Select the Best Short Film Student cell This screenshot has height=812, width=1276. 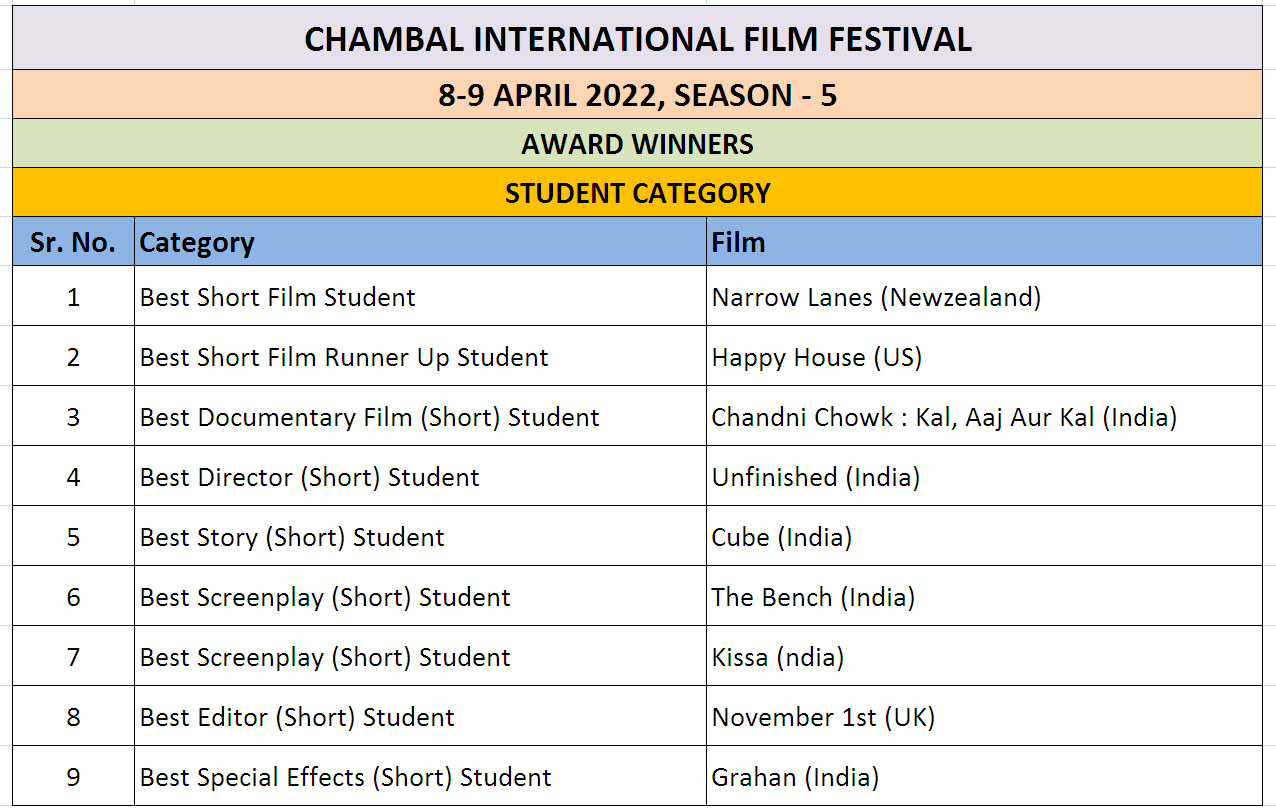420,296
